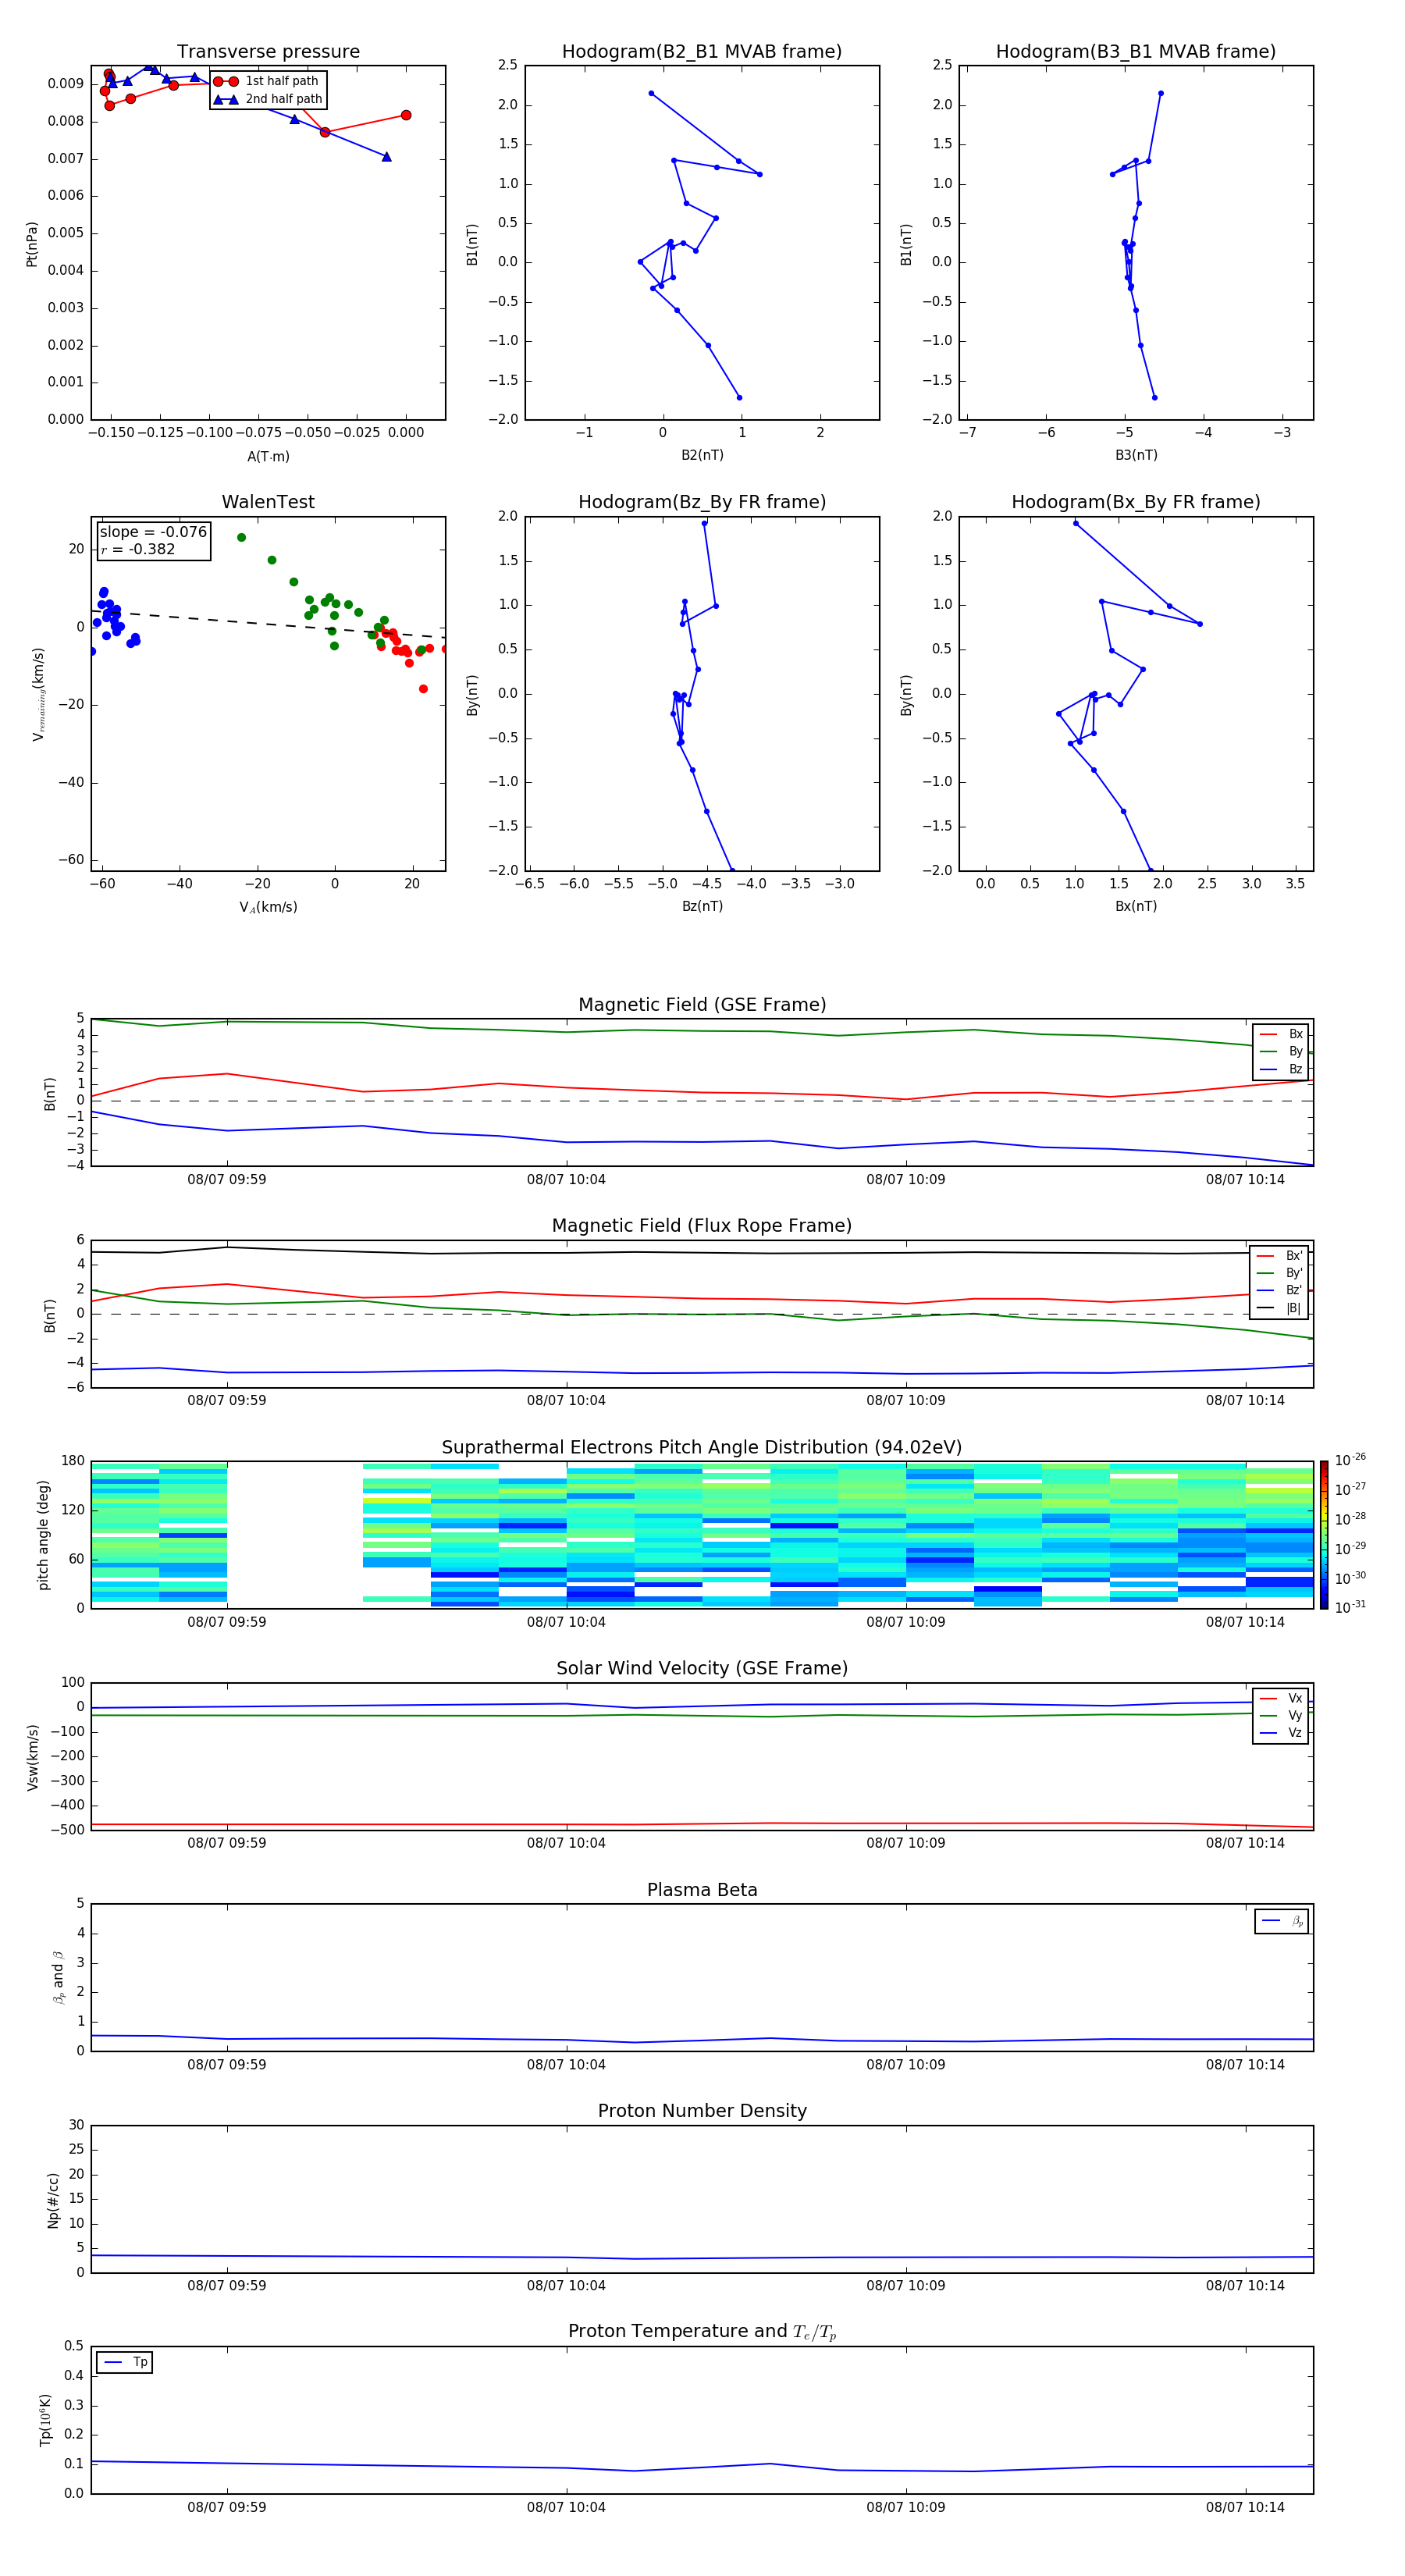
Task: Click the Bz(nT) x-axis label
Action: pyautogui.click(x=702, y=906)
